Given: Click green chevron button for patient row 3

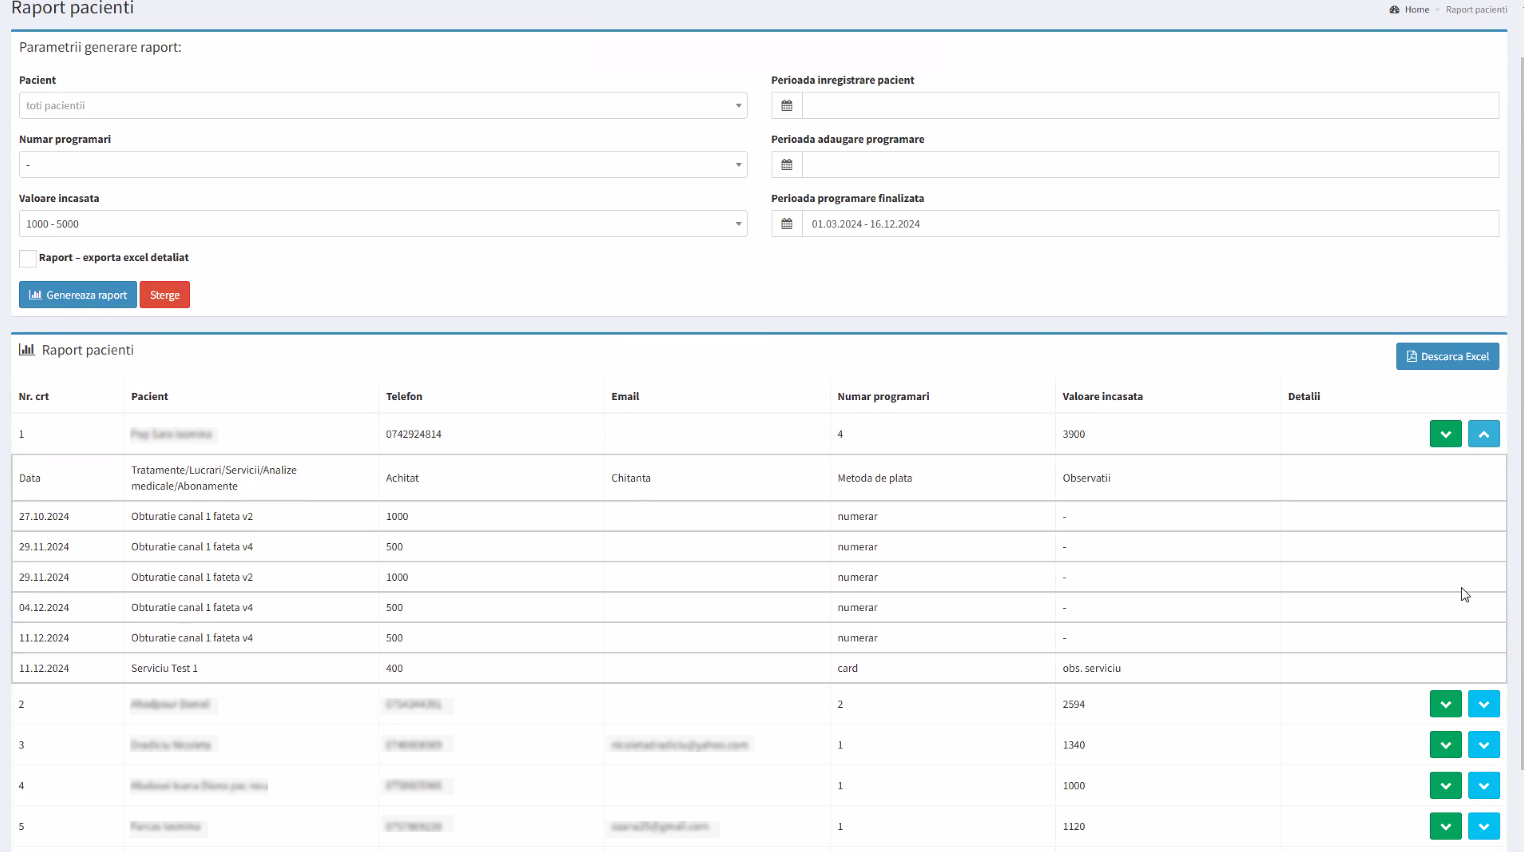Looking at the screenshot, I should (x=1445, y=745).
